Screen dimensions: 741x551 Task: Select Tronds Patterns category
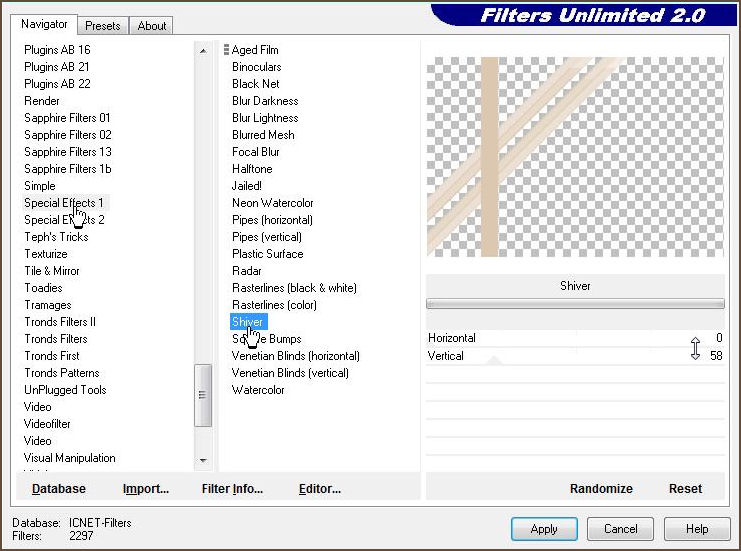[x=62, y=373]
